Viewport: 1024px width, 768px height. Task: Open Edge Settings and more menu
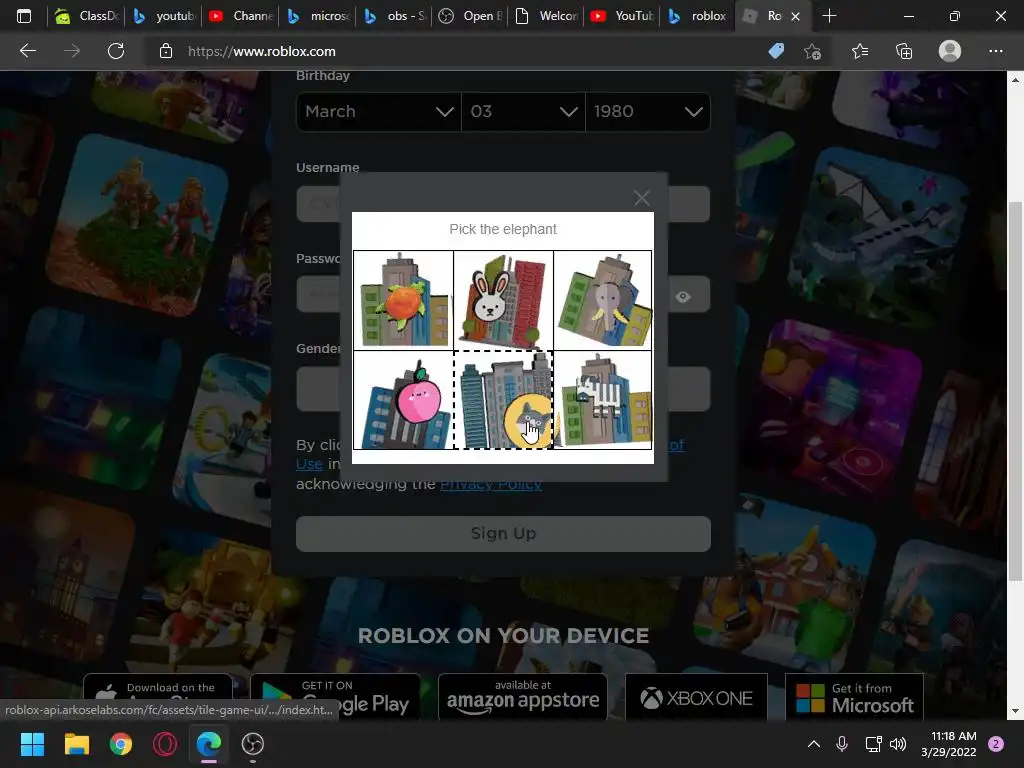tap(995, 51)
